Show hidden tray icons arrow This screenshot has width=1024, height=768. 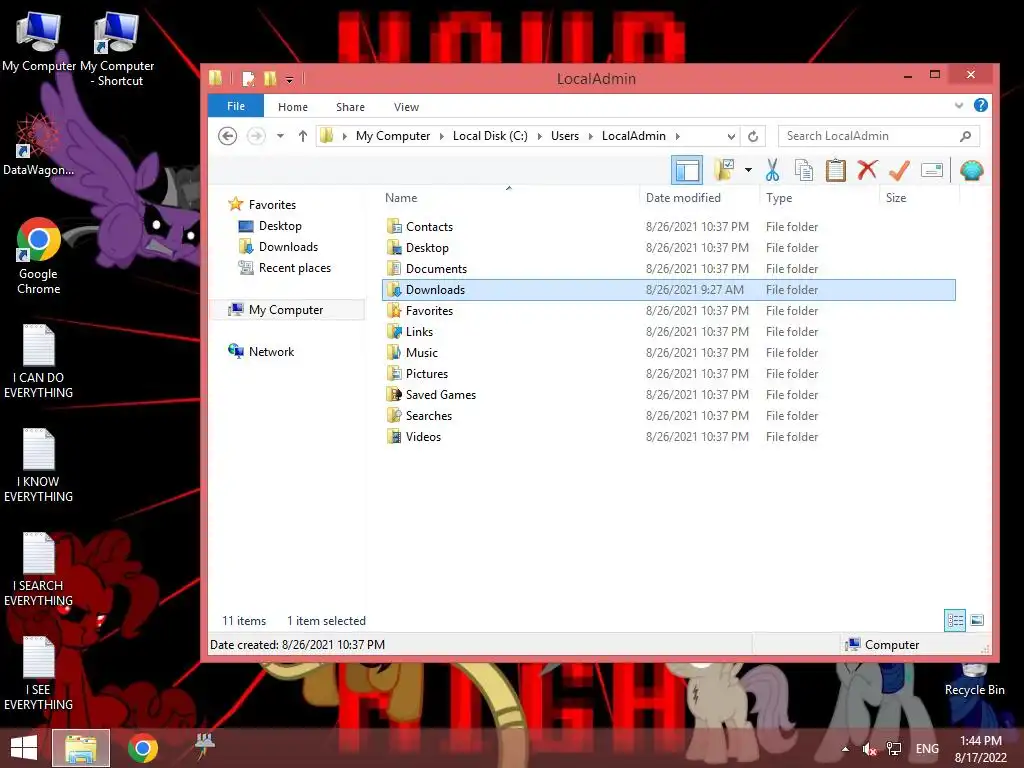point(845,749)
